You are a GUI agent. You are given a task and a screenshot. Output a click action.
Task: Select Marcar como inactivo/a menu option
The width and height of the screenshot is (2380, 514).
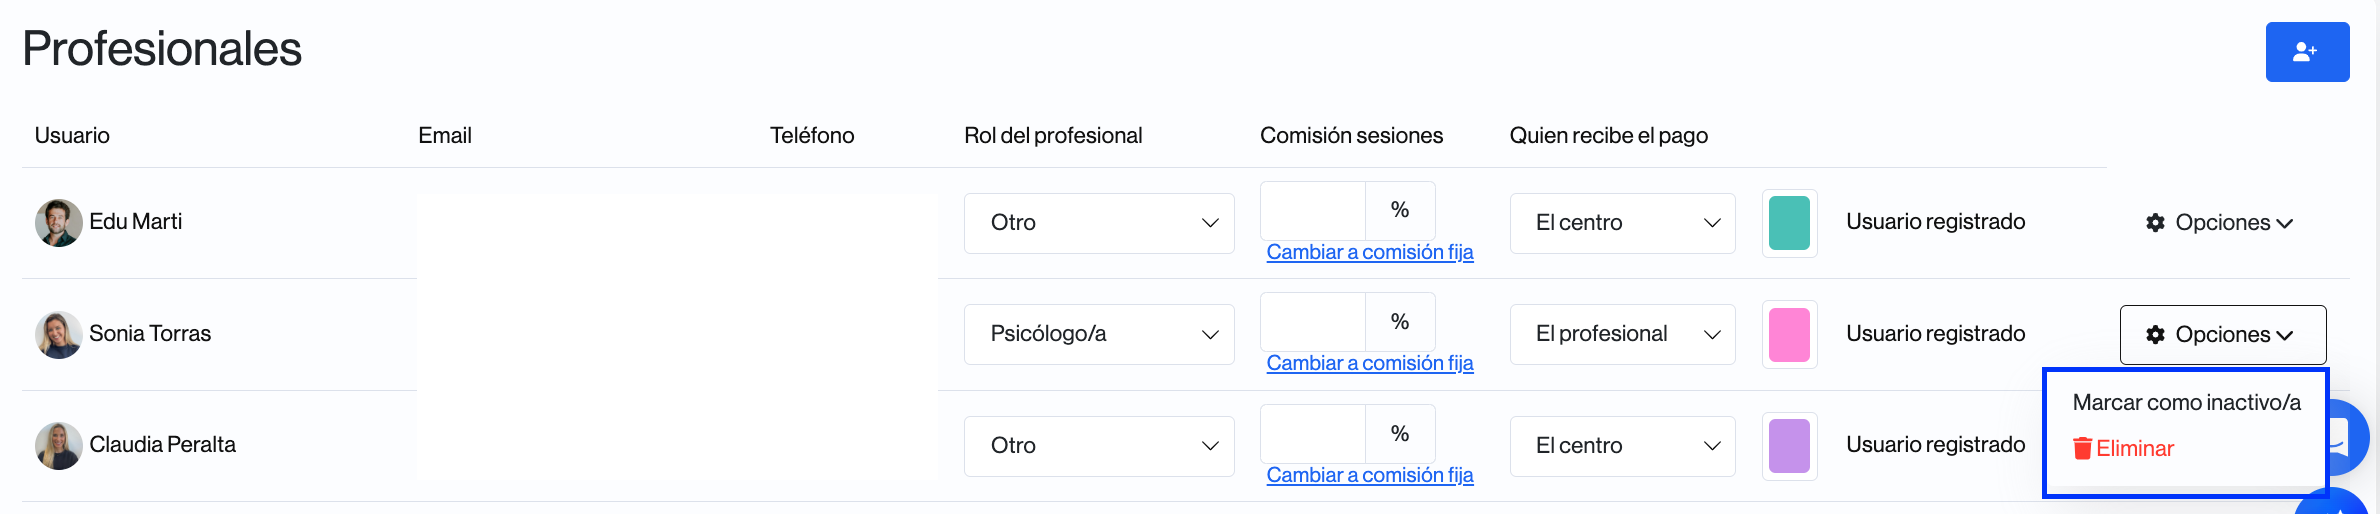[x=2186, y=403]
